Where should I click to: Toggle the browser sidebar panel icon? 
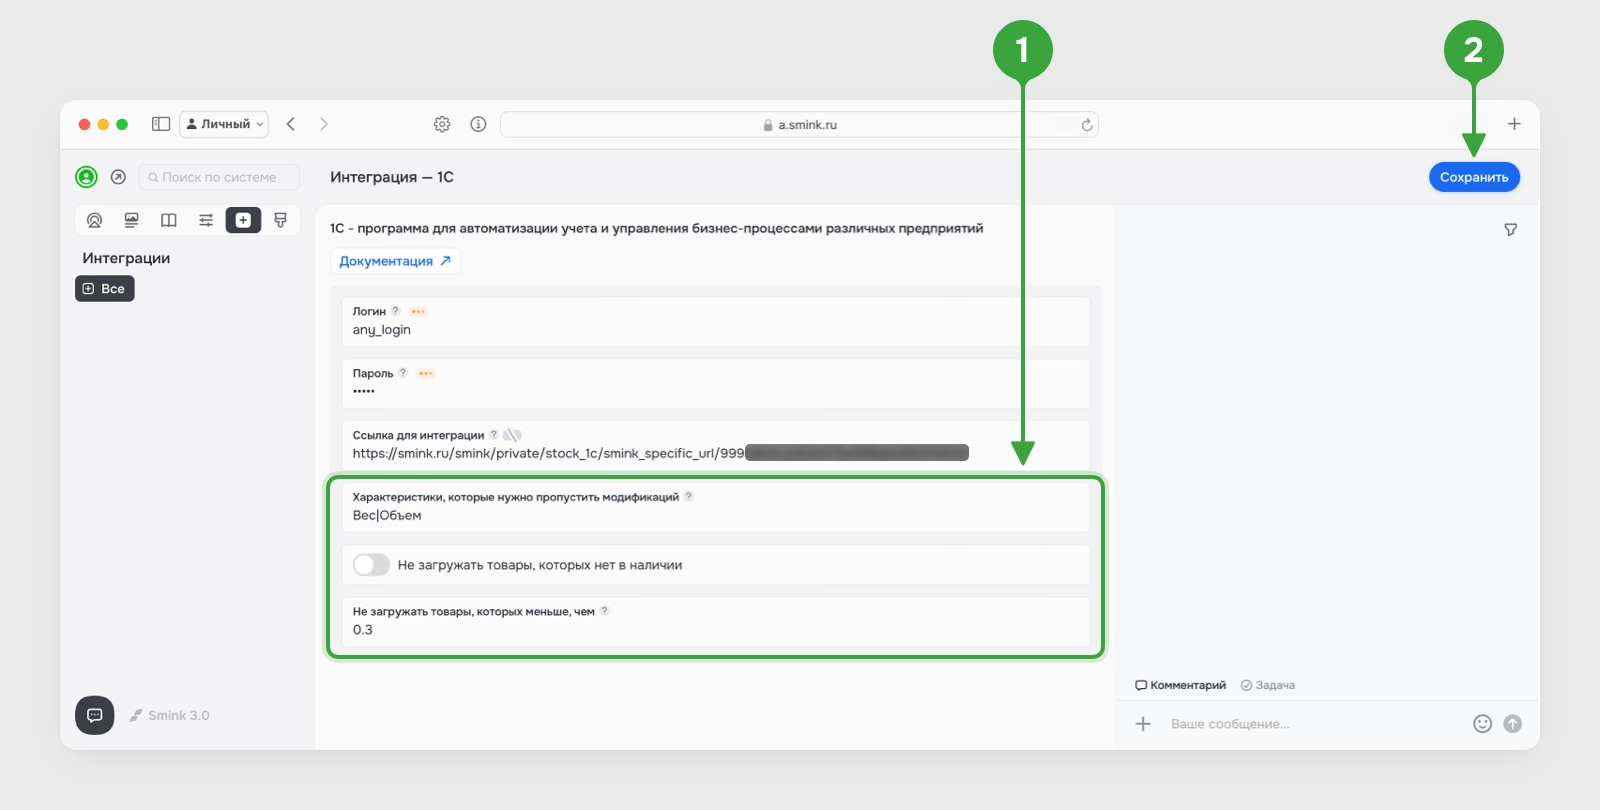[x=160, y=124]
